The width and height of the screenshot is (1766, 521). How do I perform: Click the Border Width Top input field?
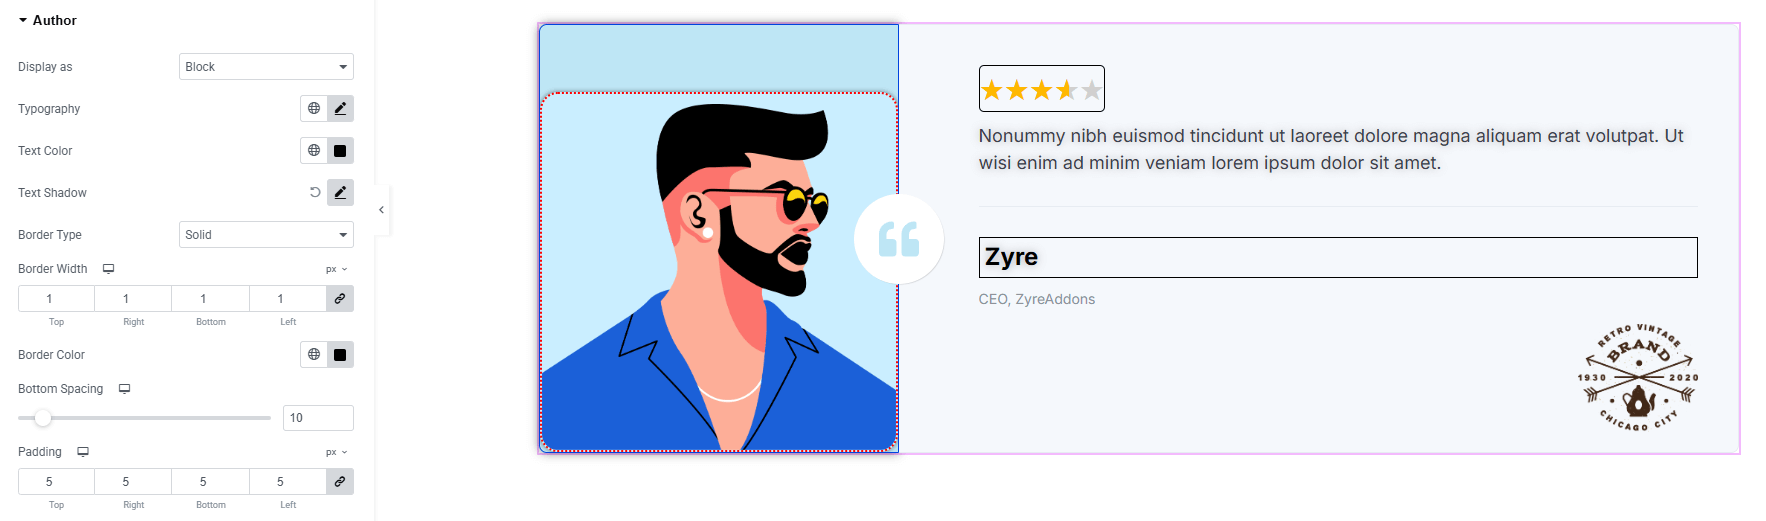[x=56, y=298]
